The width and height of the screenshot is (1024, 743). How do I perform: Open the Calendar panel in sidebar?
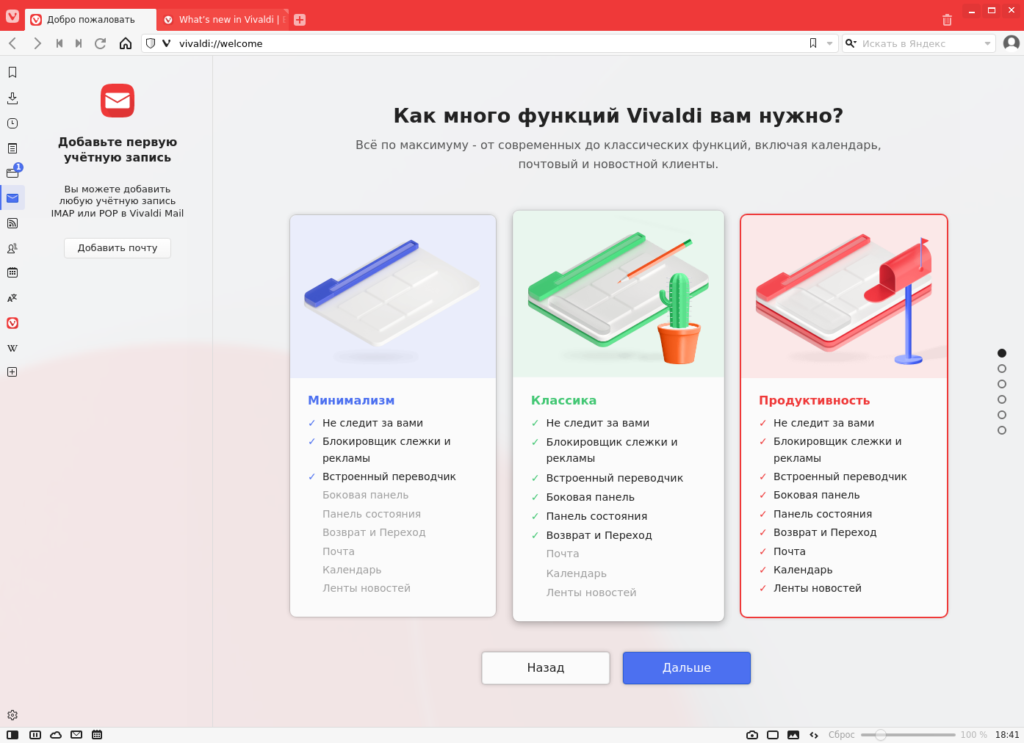(x=12, y=273)
